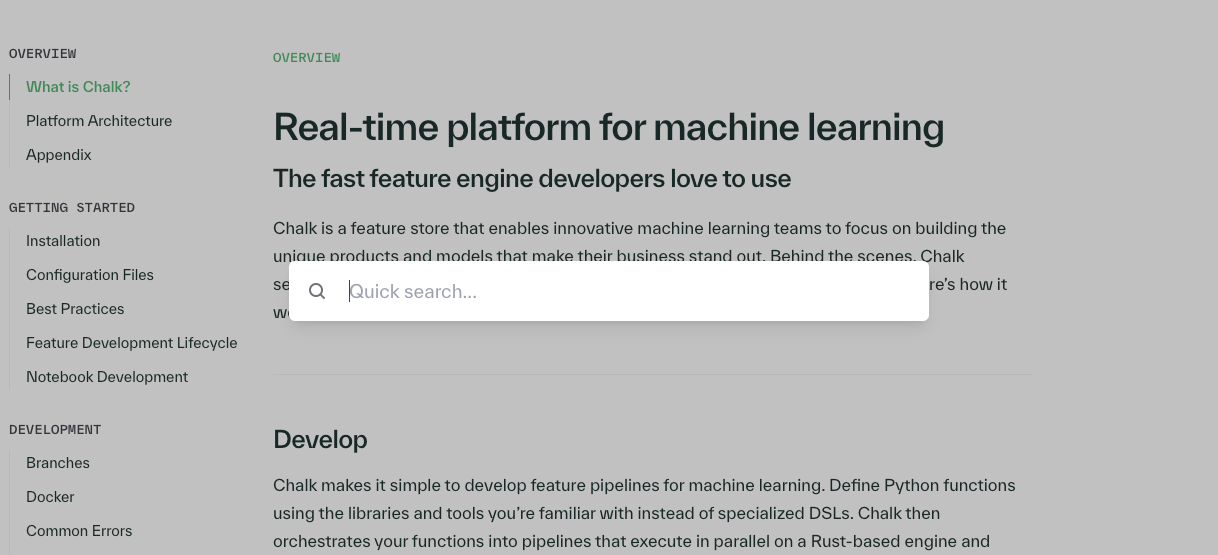Open the Best Practices page
Viewport: 1218px width, 555px height.
coord(75,309)
